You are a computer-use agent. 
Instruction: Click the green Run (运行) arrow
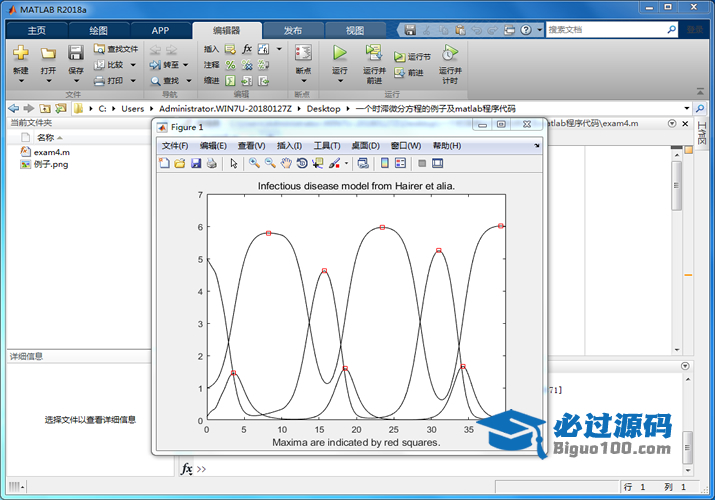[x=339, y=53]
